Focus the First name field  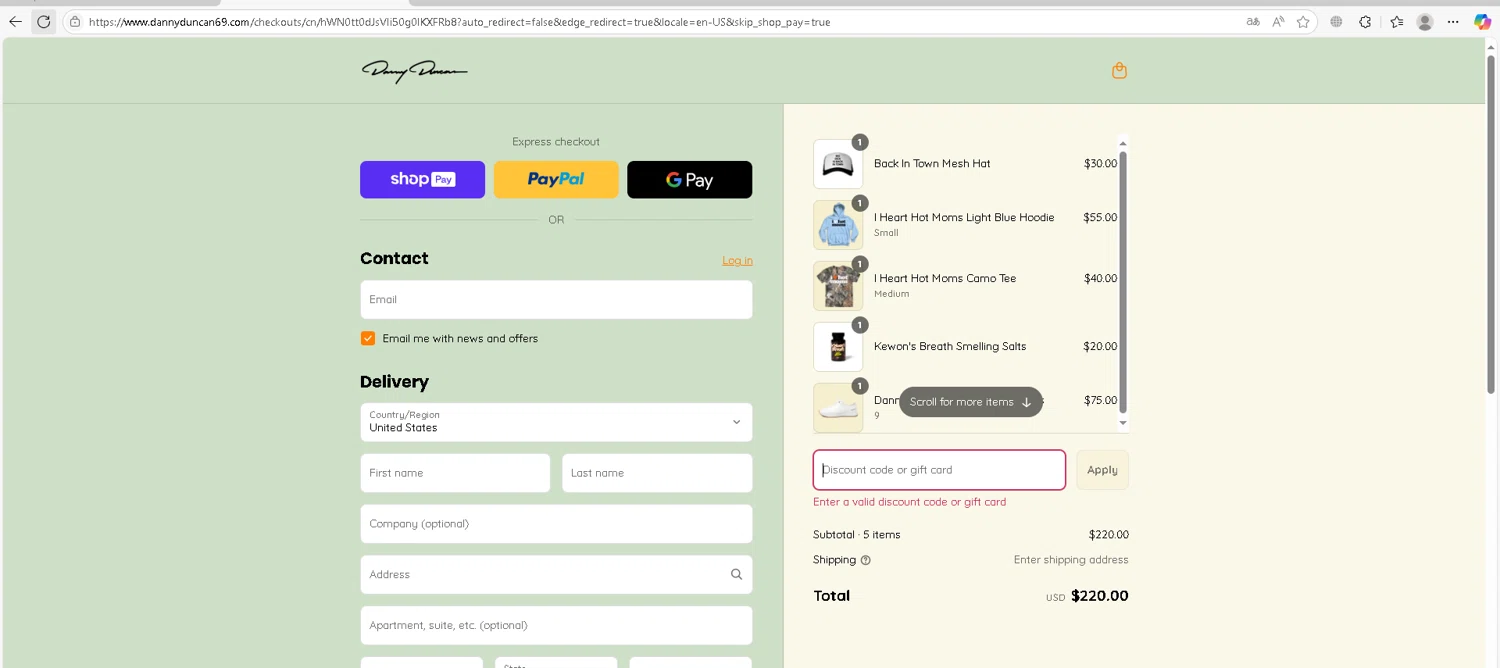tap(455, 473)
